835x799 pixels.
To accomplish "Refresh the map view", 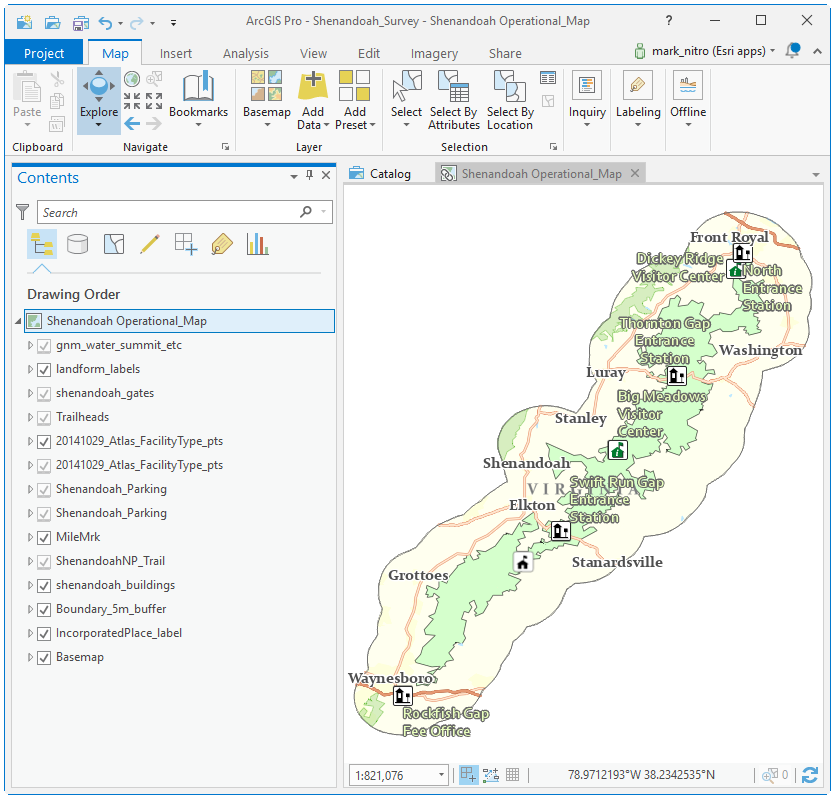I will click(810, 775).
